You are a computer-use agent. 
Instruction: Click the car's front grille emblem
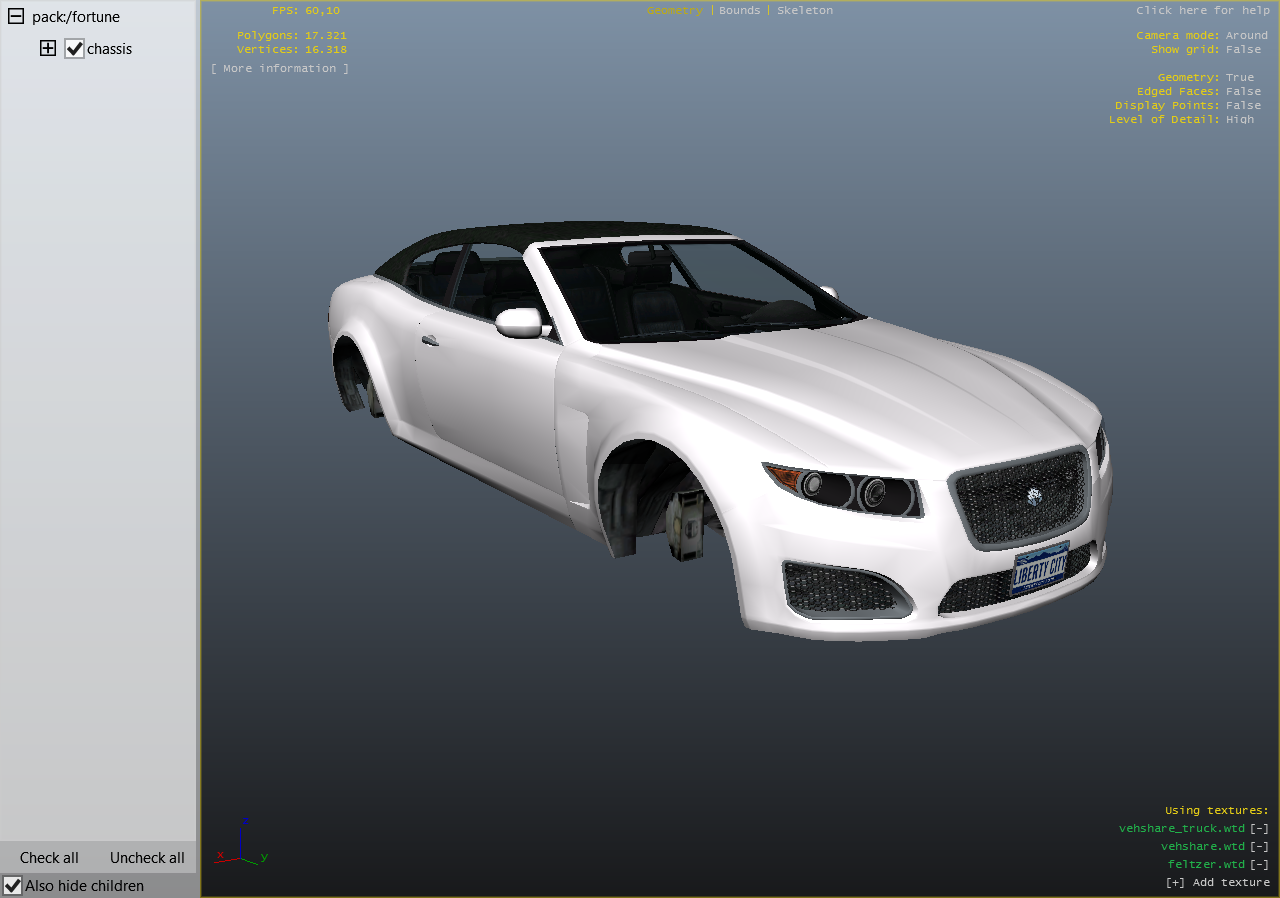[x=1035, y=495]
